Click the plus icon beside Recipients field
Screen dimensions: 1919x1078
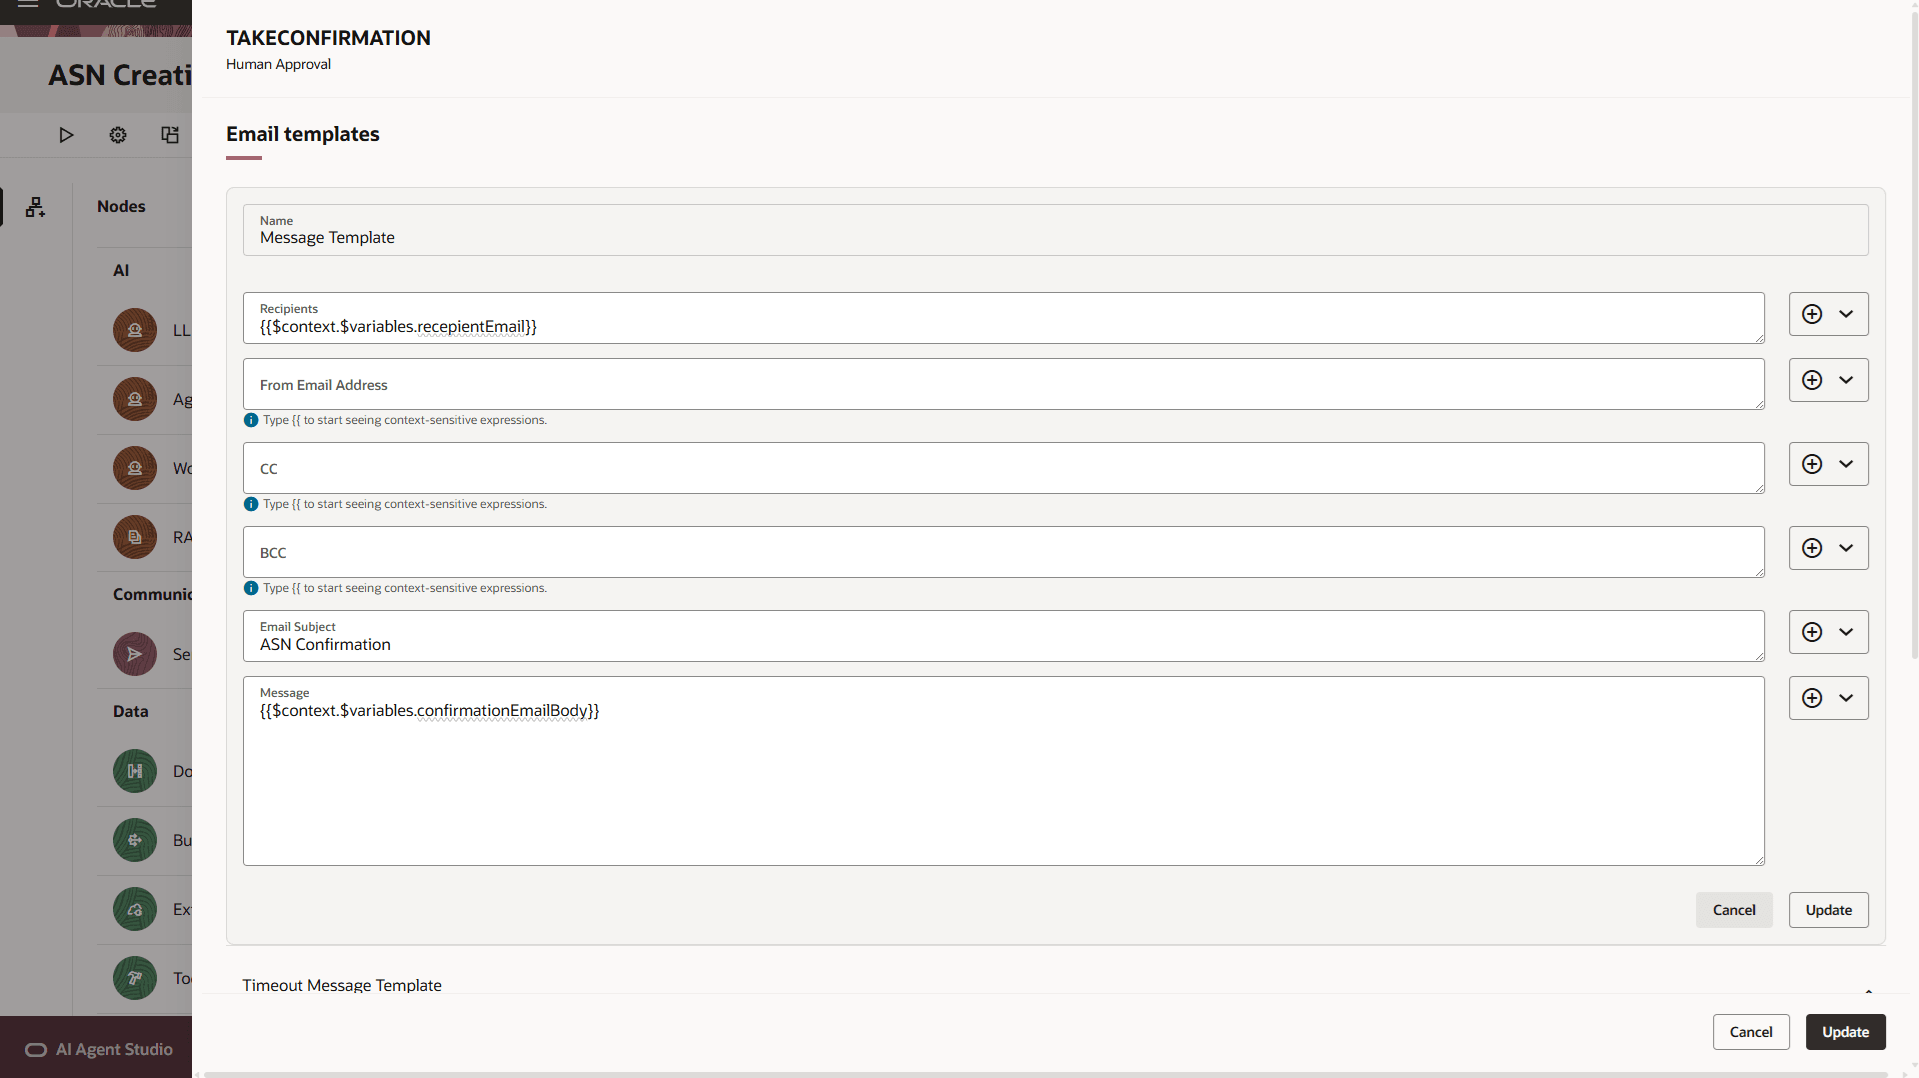point(1813,313)
